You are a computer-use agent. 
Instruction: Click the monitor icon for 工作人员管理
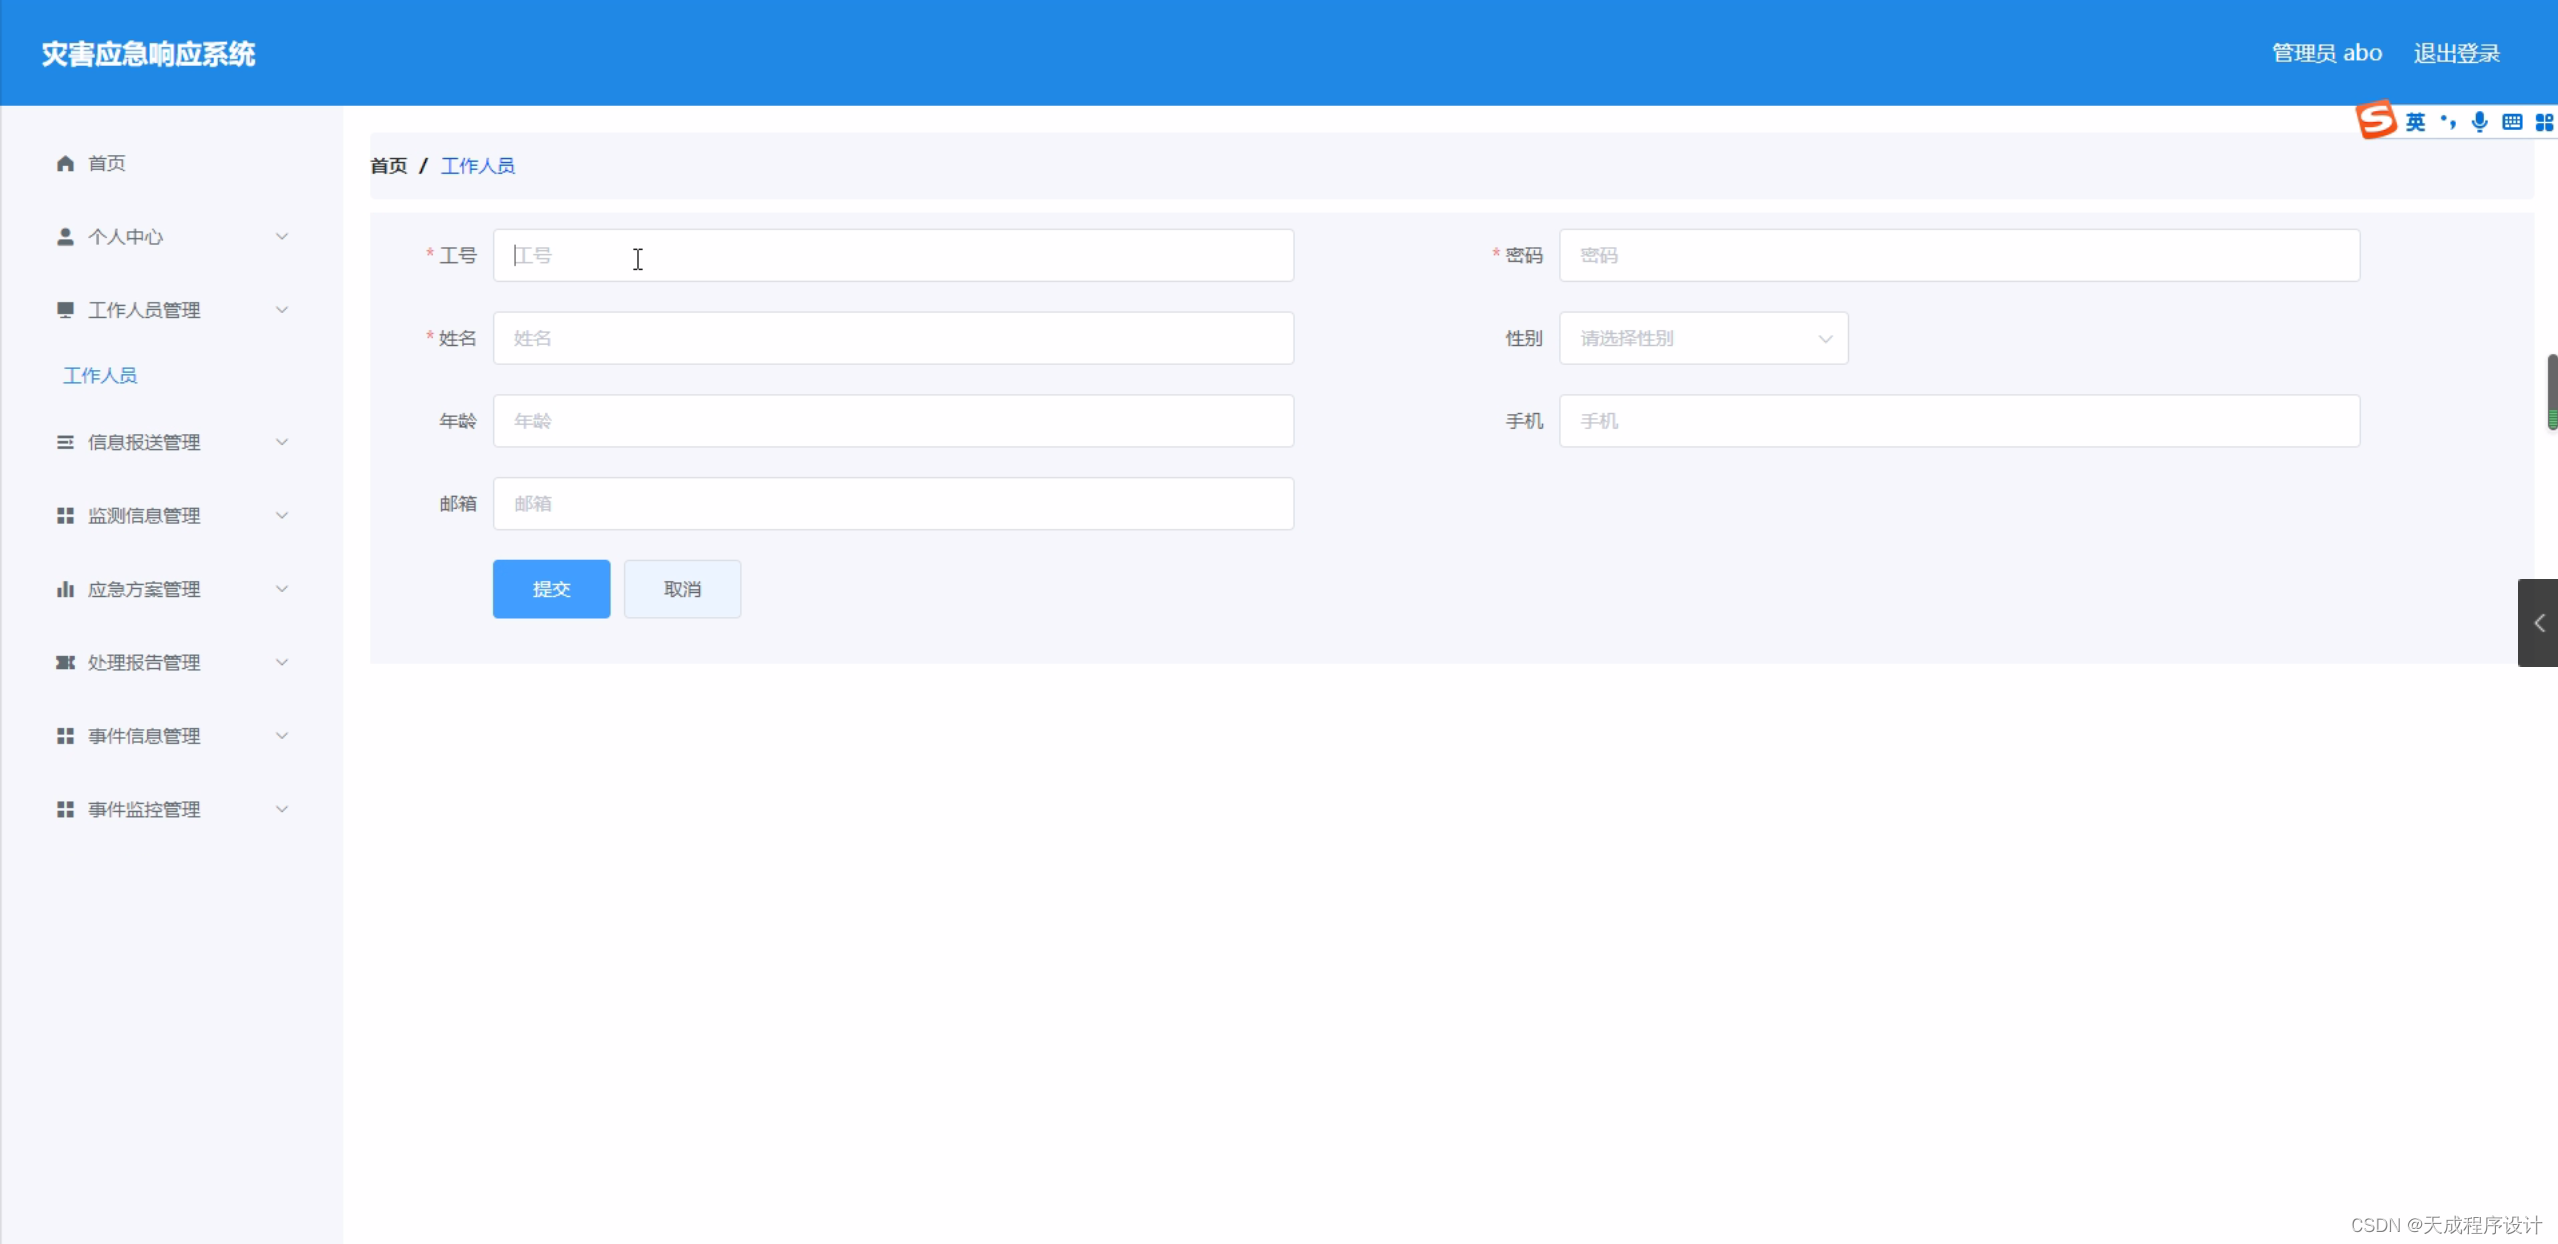[x=65, y=310]
